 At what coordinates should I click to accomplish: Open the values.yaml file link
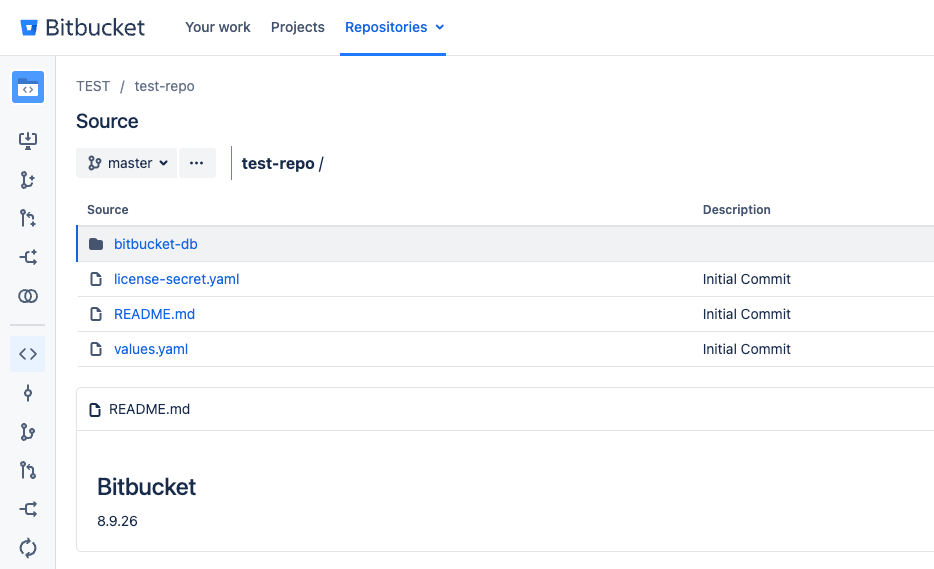pos(151,349)
